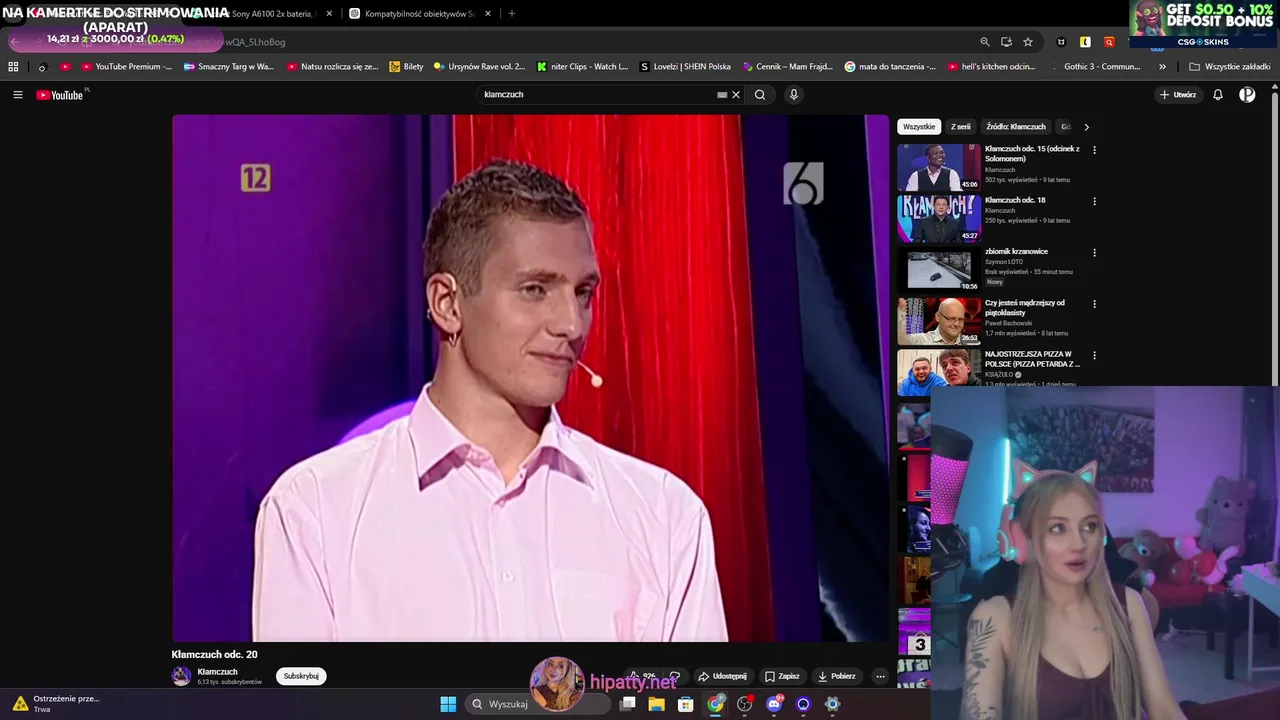Viewport: 1280px width, 720px height.
Task: Open the 'Smaczny Targ w Wa...' bookmark
Action: click(x=228, y=67)
